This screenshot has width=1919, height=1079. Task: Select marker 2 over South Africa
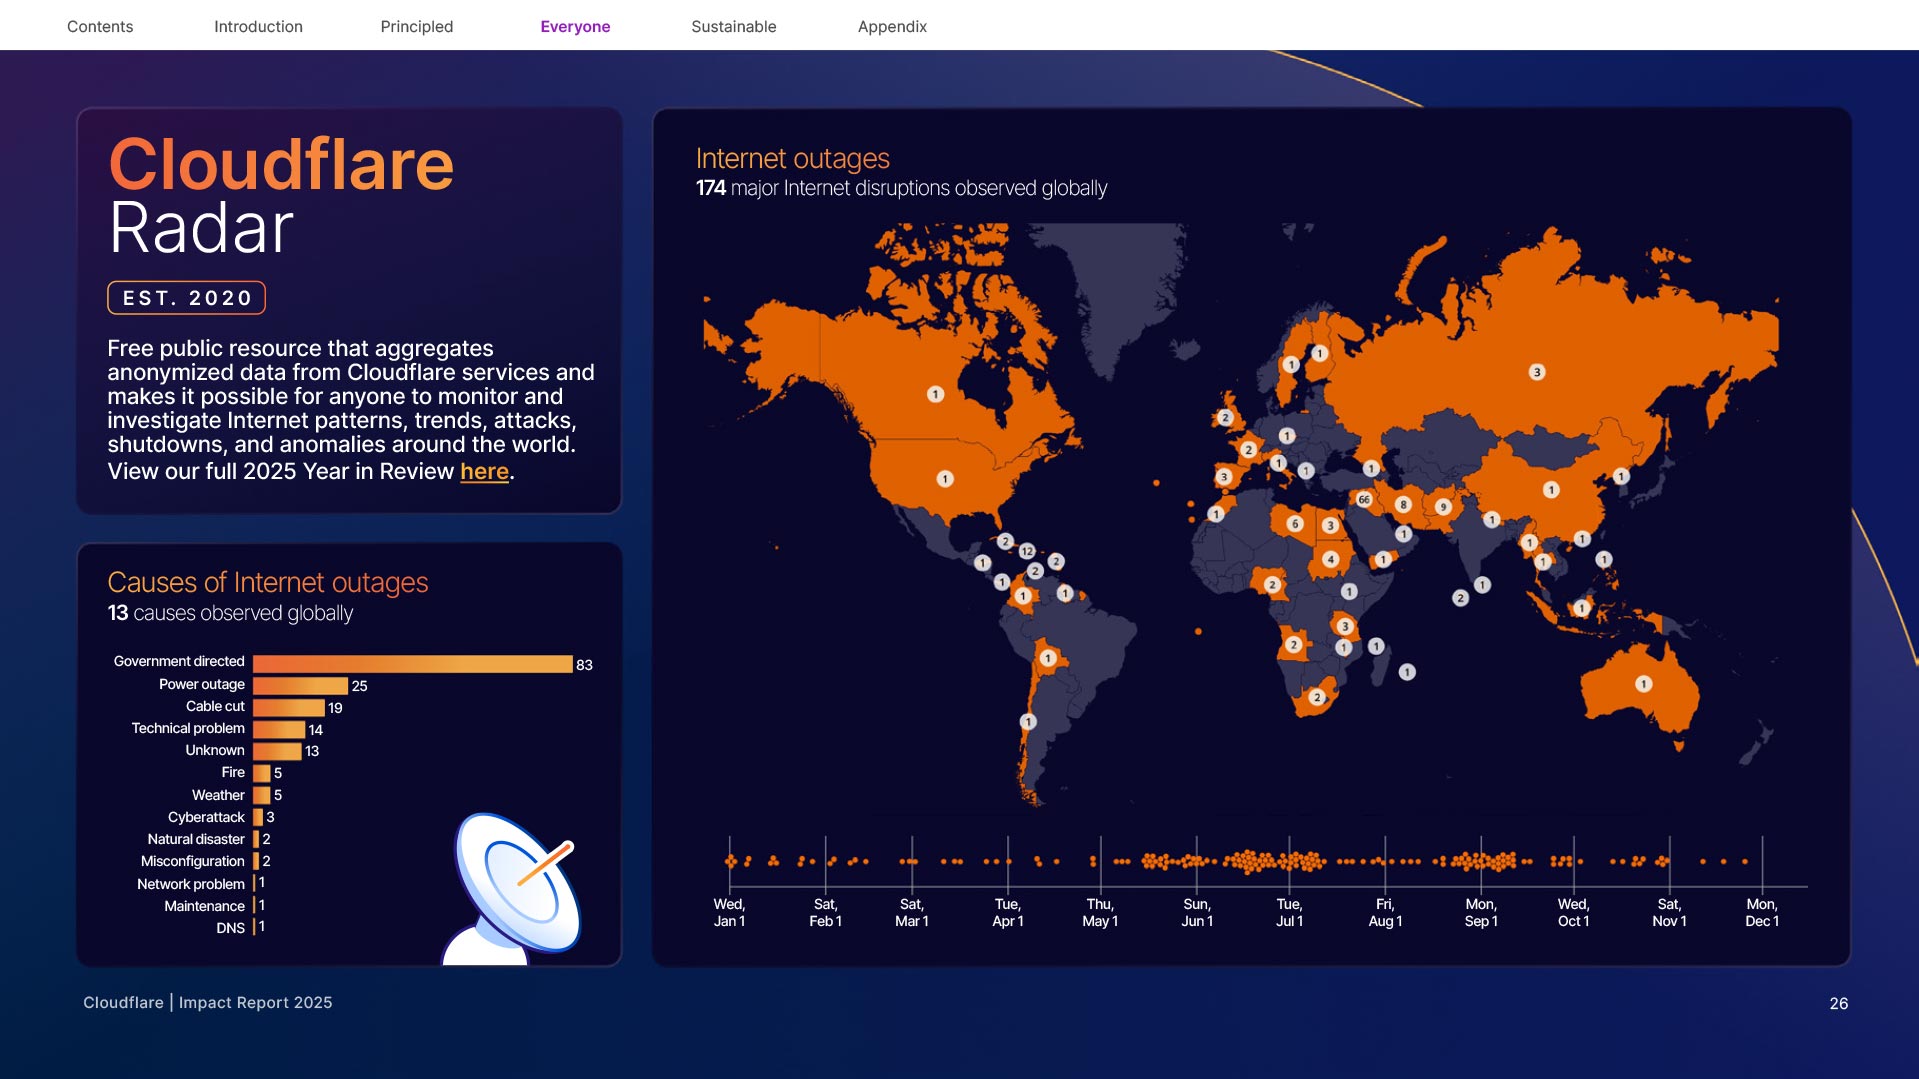(1317, 697)
